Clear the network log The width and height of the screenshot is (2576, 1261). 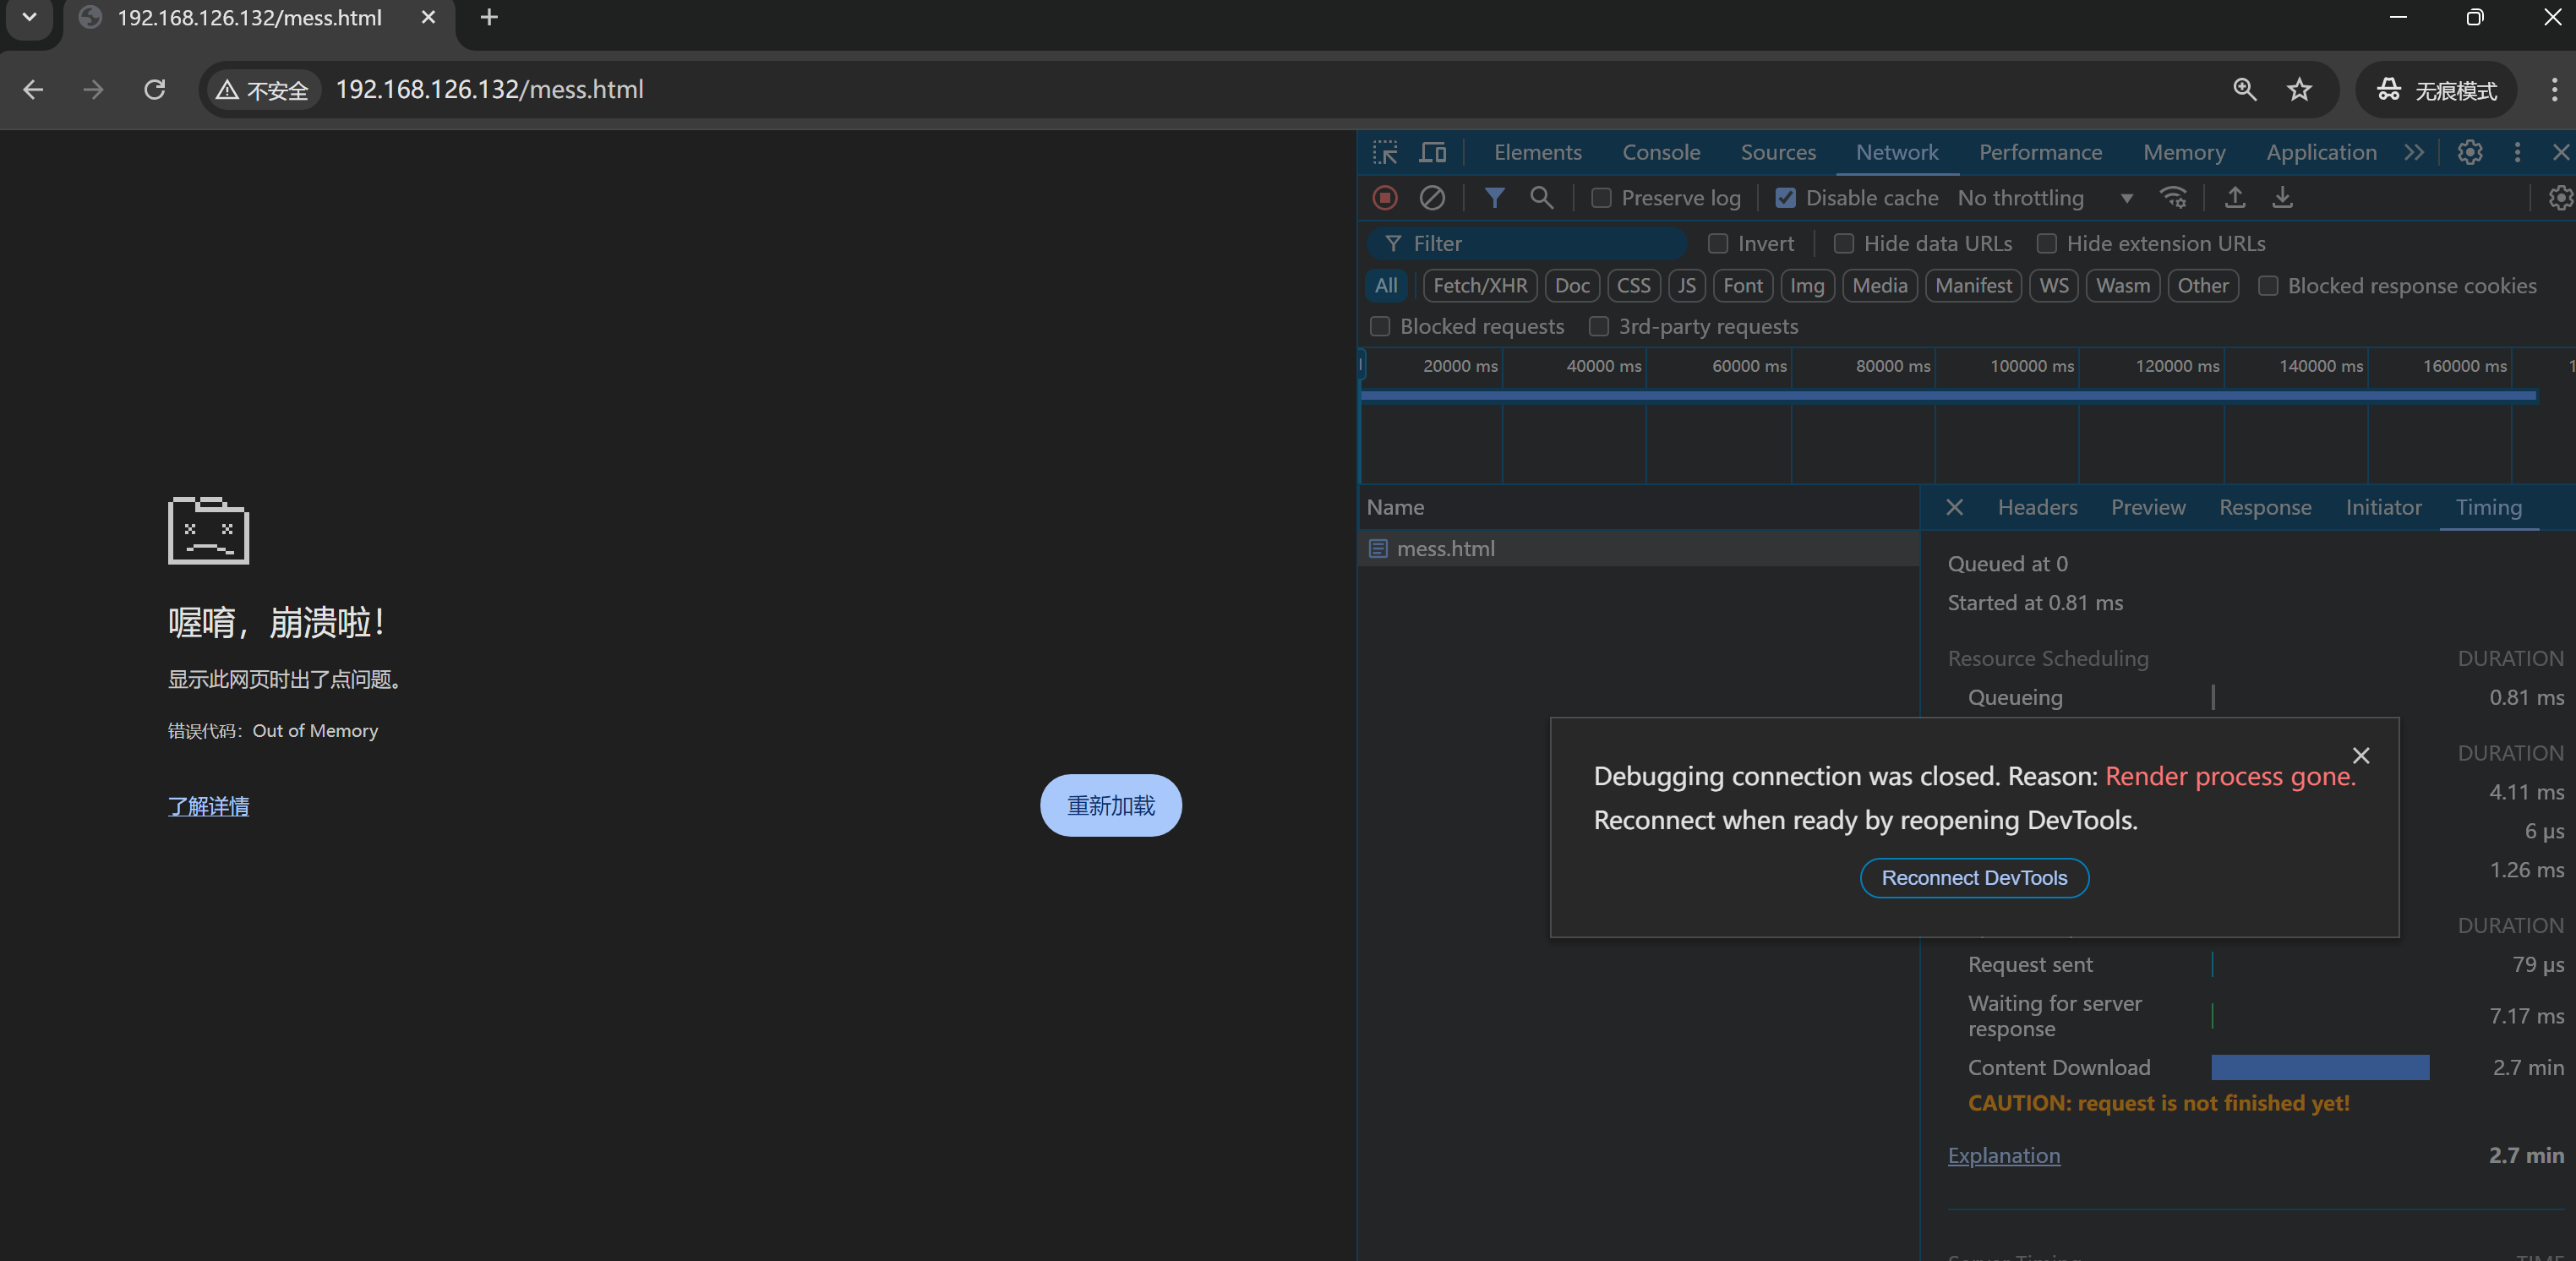1432,198
